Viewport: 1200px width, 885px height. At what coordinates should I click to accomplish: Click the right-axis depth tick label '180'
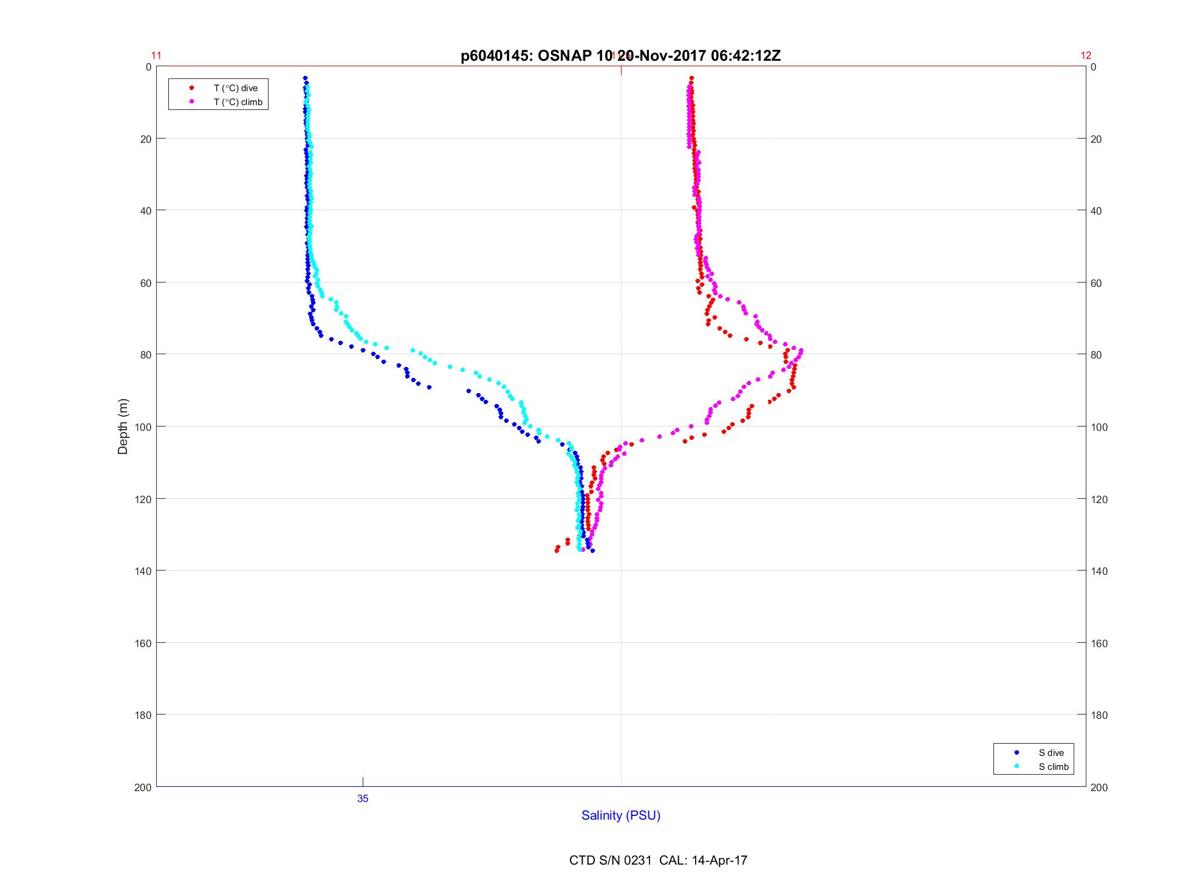pos(1100,715)
